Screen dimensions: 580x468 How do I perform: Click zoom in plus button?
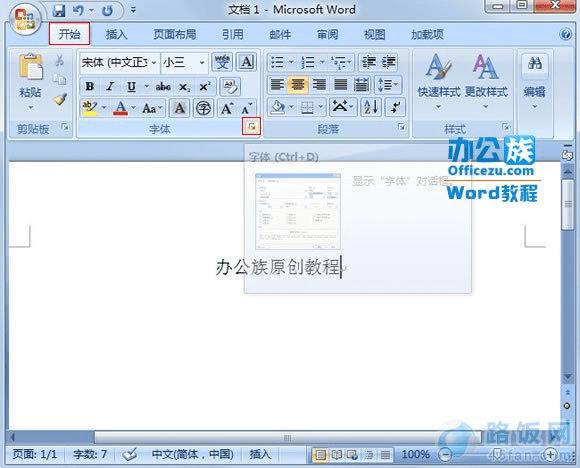click(551, 454)
